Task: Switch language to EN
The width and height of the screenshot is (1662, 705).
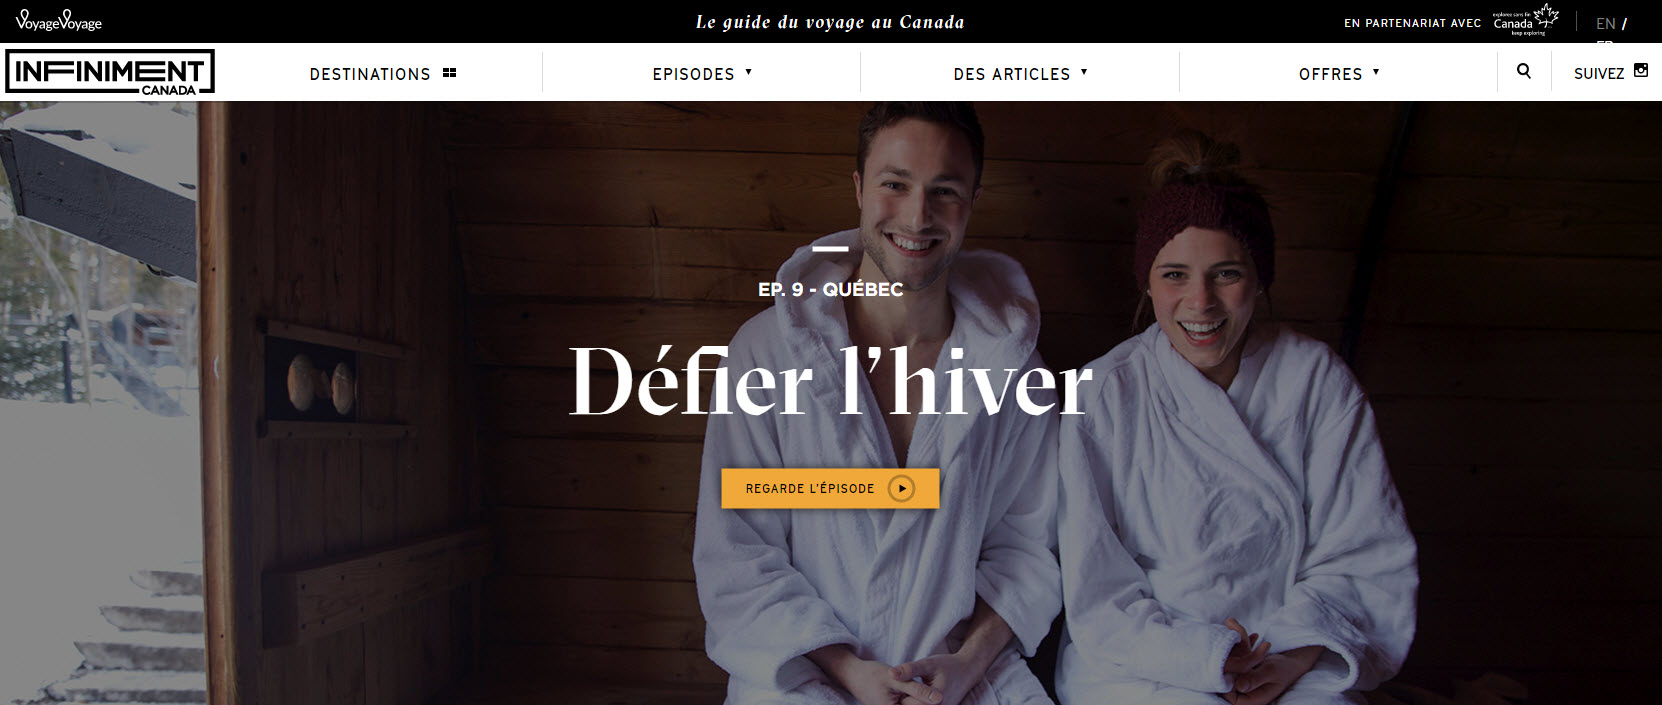Action: click(x=1605, y=23)
